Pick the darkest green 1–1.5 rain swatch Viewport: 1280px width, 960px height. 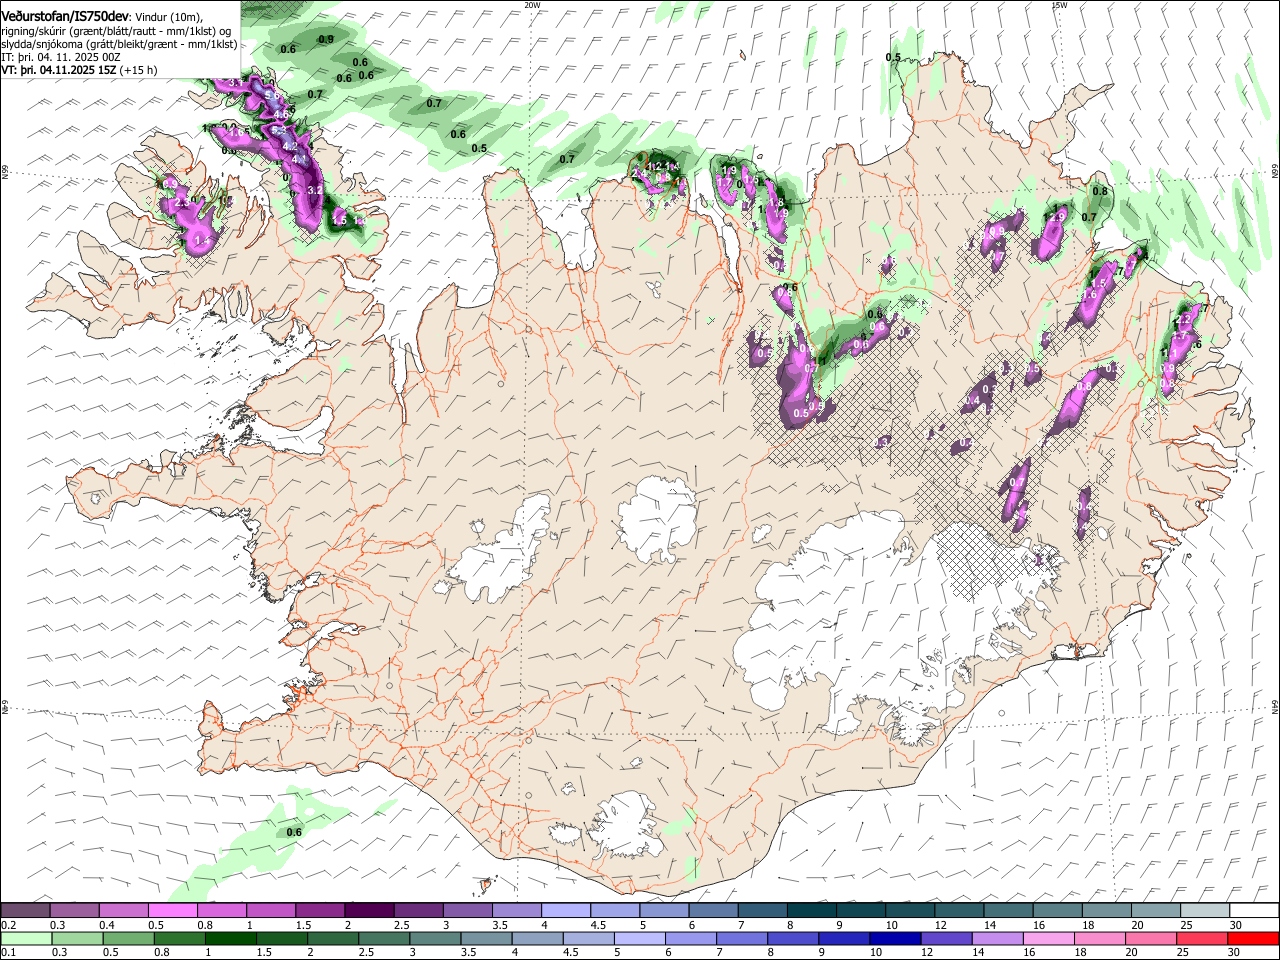(230, 938)
